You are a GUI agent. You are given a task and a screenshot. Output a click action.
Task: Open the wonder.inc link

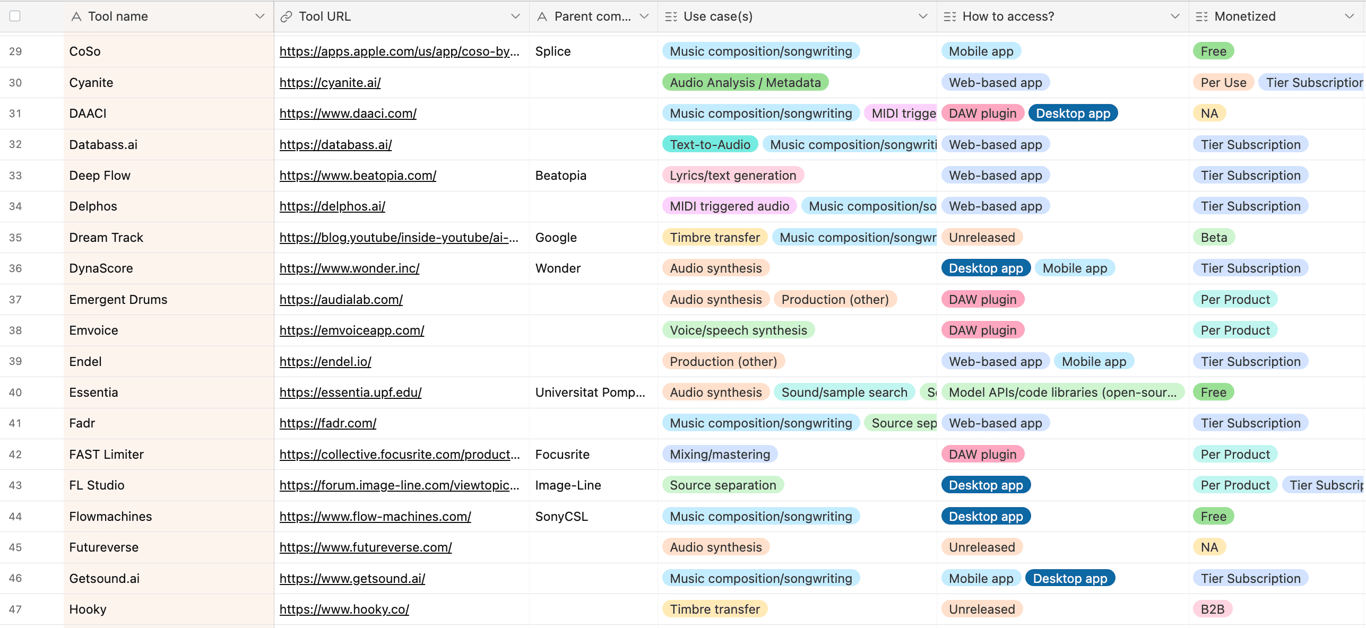point(349,268)
